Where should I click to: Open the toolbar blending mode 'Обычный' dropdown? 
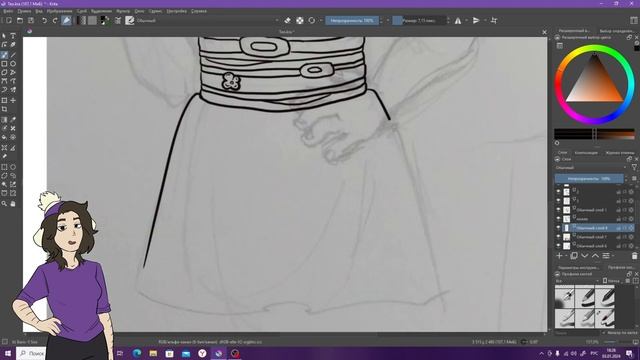tap(208, 20)
